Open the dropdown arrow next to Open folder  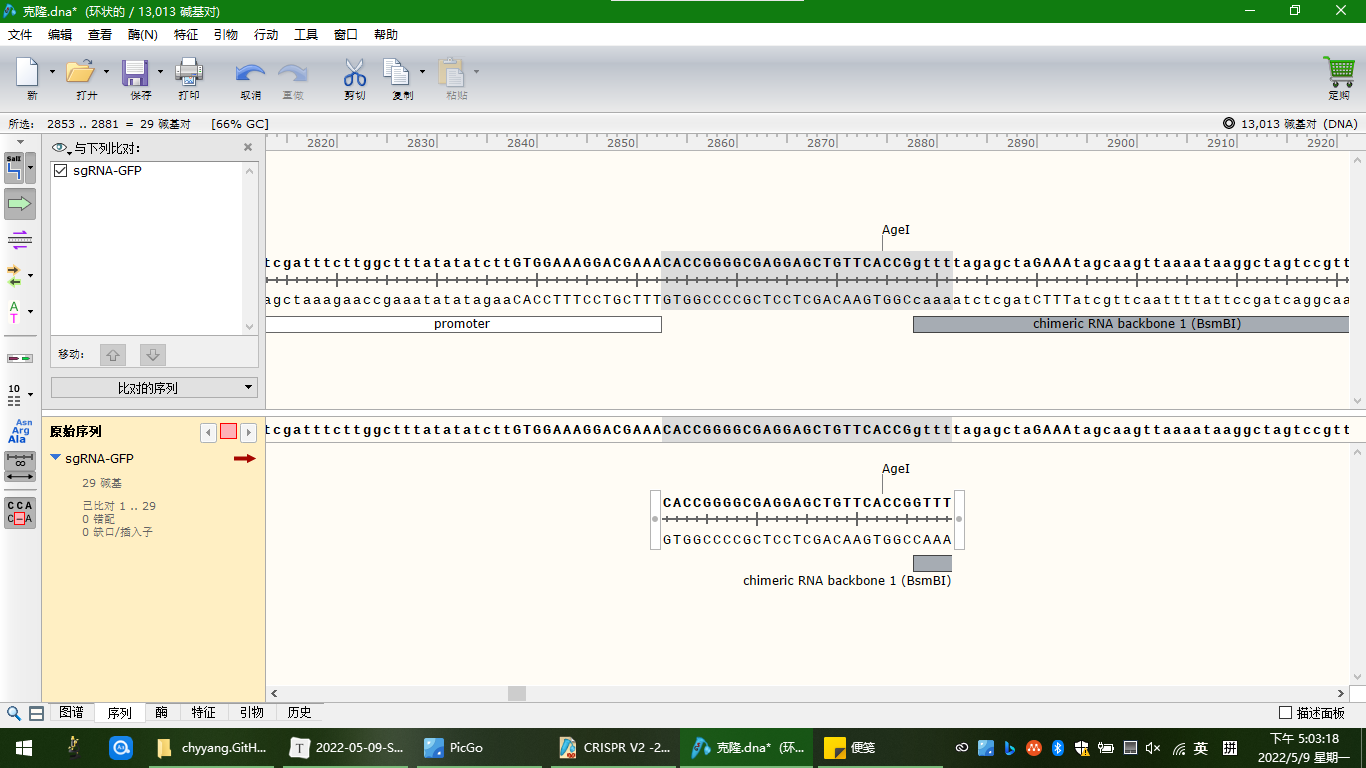(106, 72)
